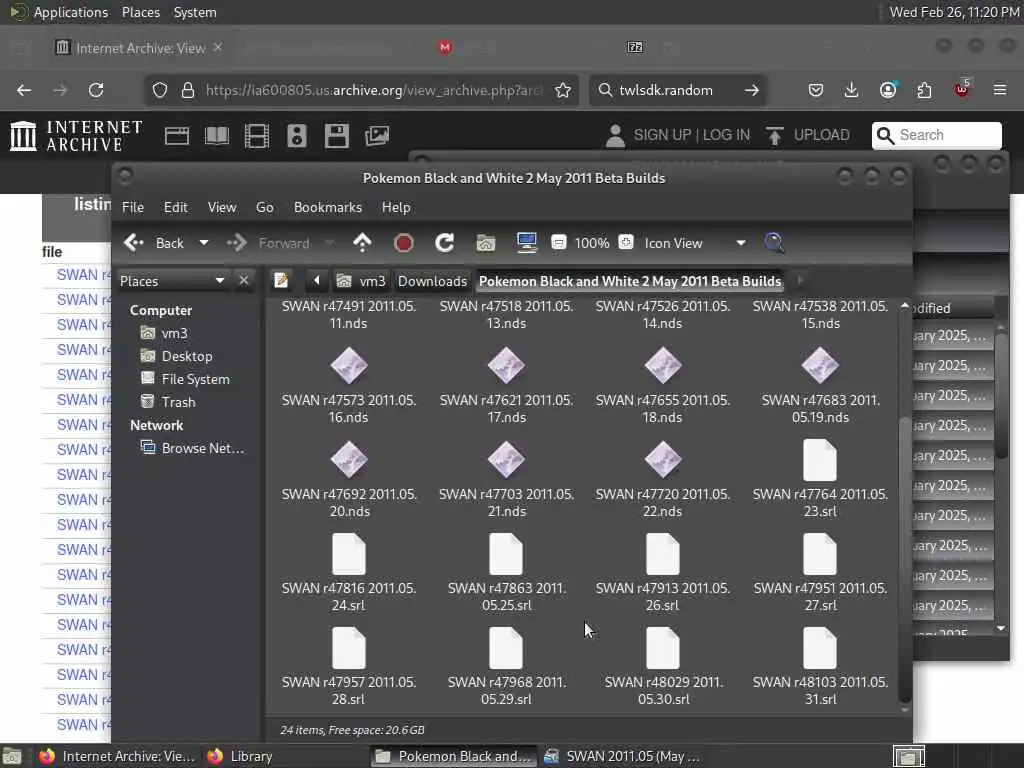Open the Places panel menu

point(140,12)
